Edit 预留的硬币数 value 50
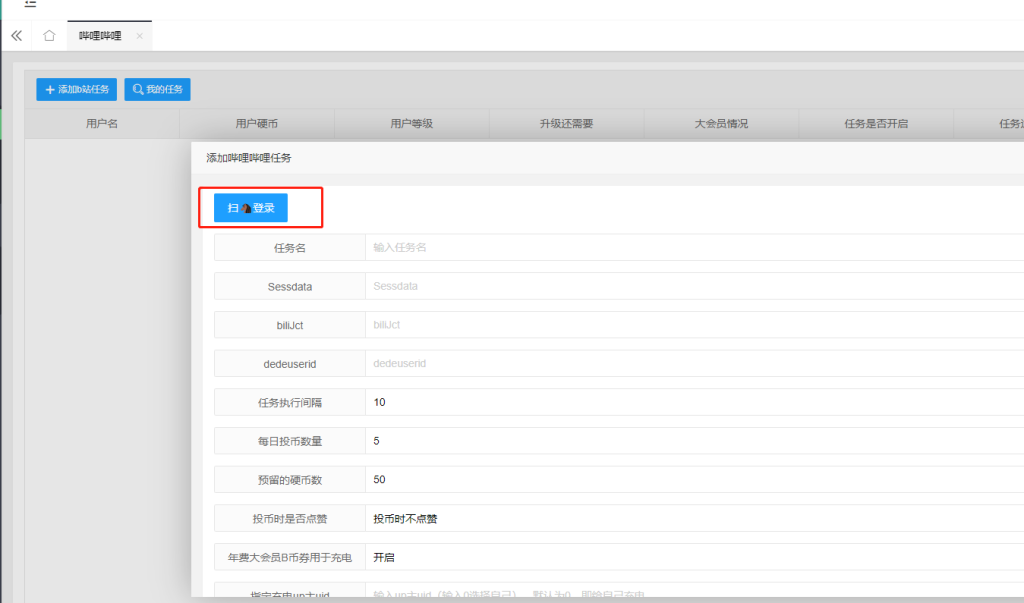Screen dimensions: 1024x603 (694, 480)
